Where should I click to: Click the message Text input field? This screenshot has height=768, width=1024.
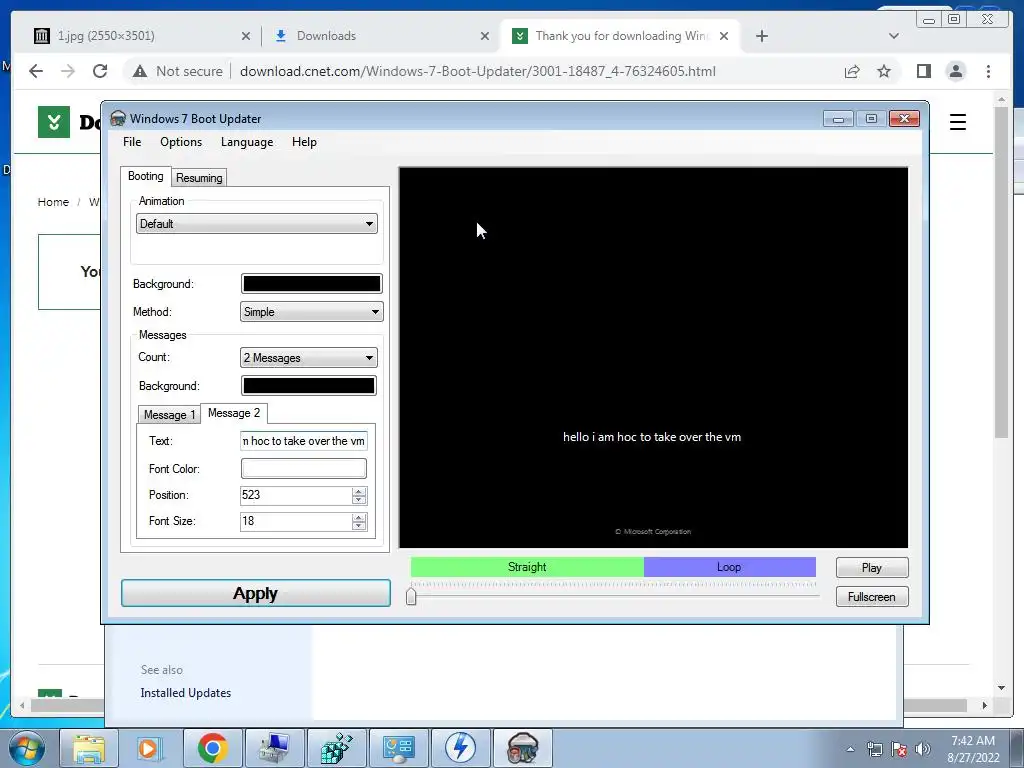click(304, 441)
